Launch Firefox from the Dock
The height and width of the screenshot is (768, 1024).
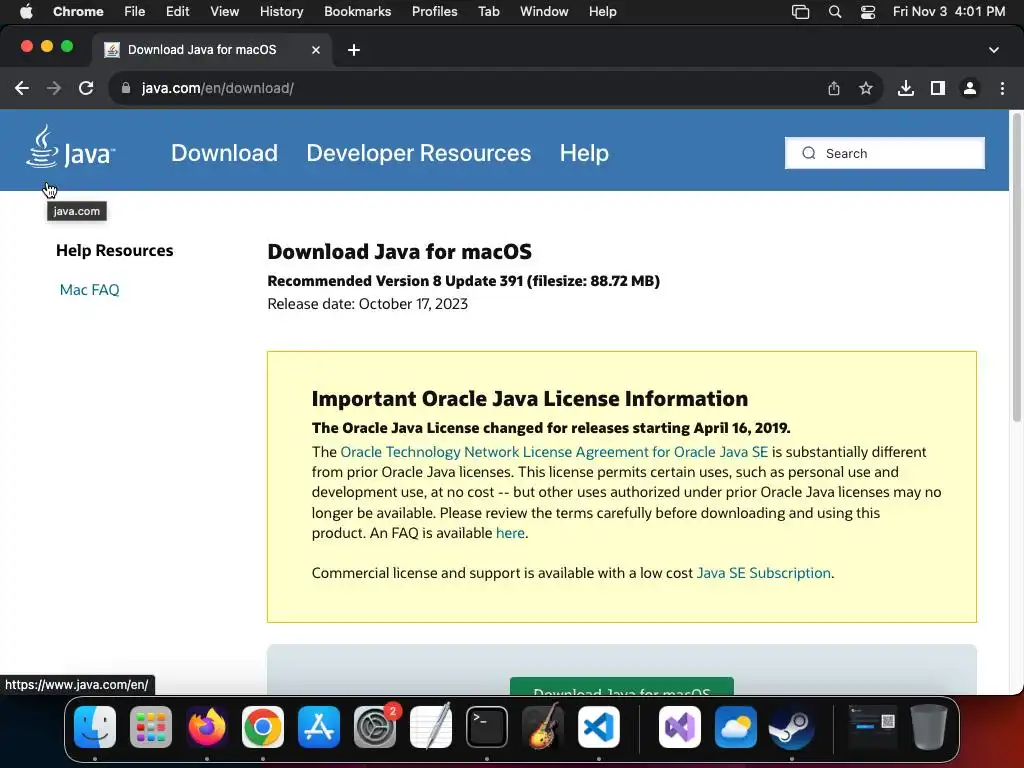click(x=207, y=727)
